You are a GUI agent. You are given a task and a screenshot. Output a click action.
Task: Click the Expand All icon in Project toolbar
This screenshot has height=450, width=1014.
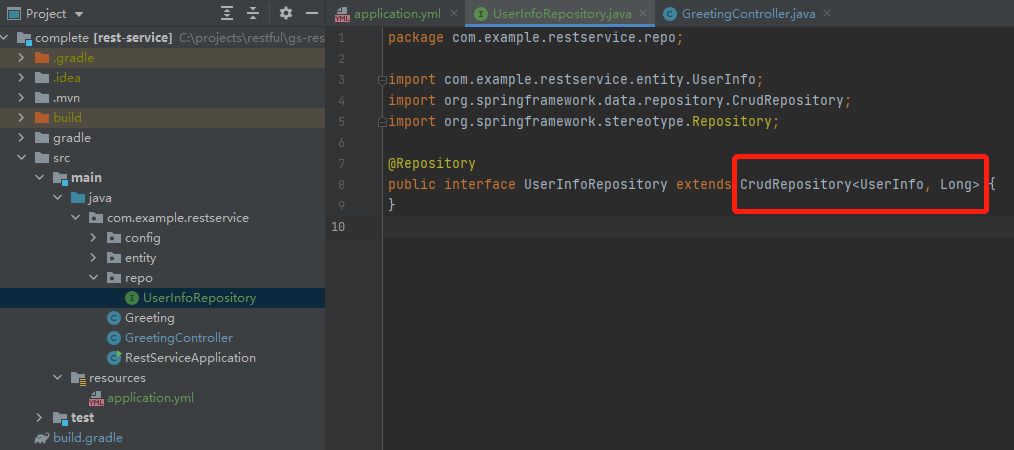(227, 14)
